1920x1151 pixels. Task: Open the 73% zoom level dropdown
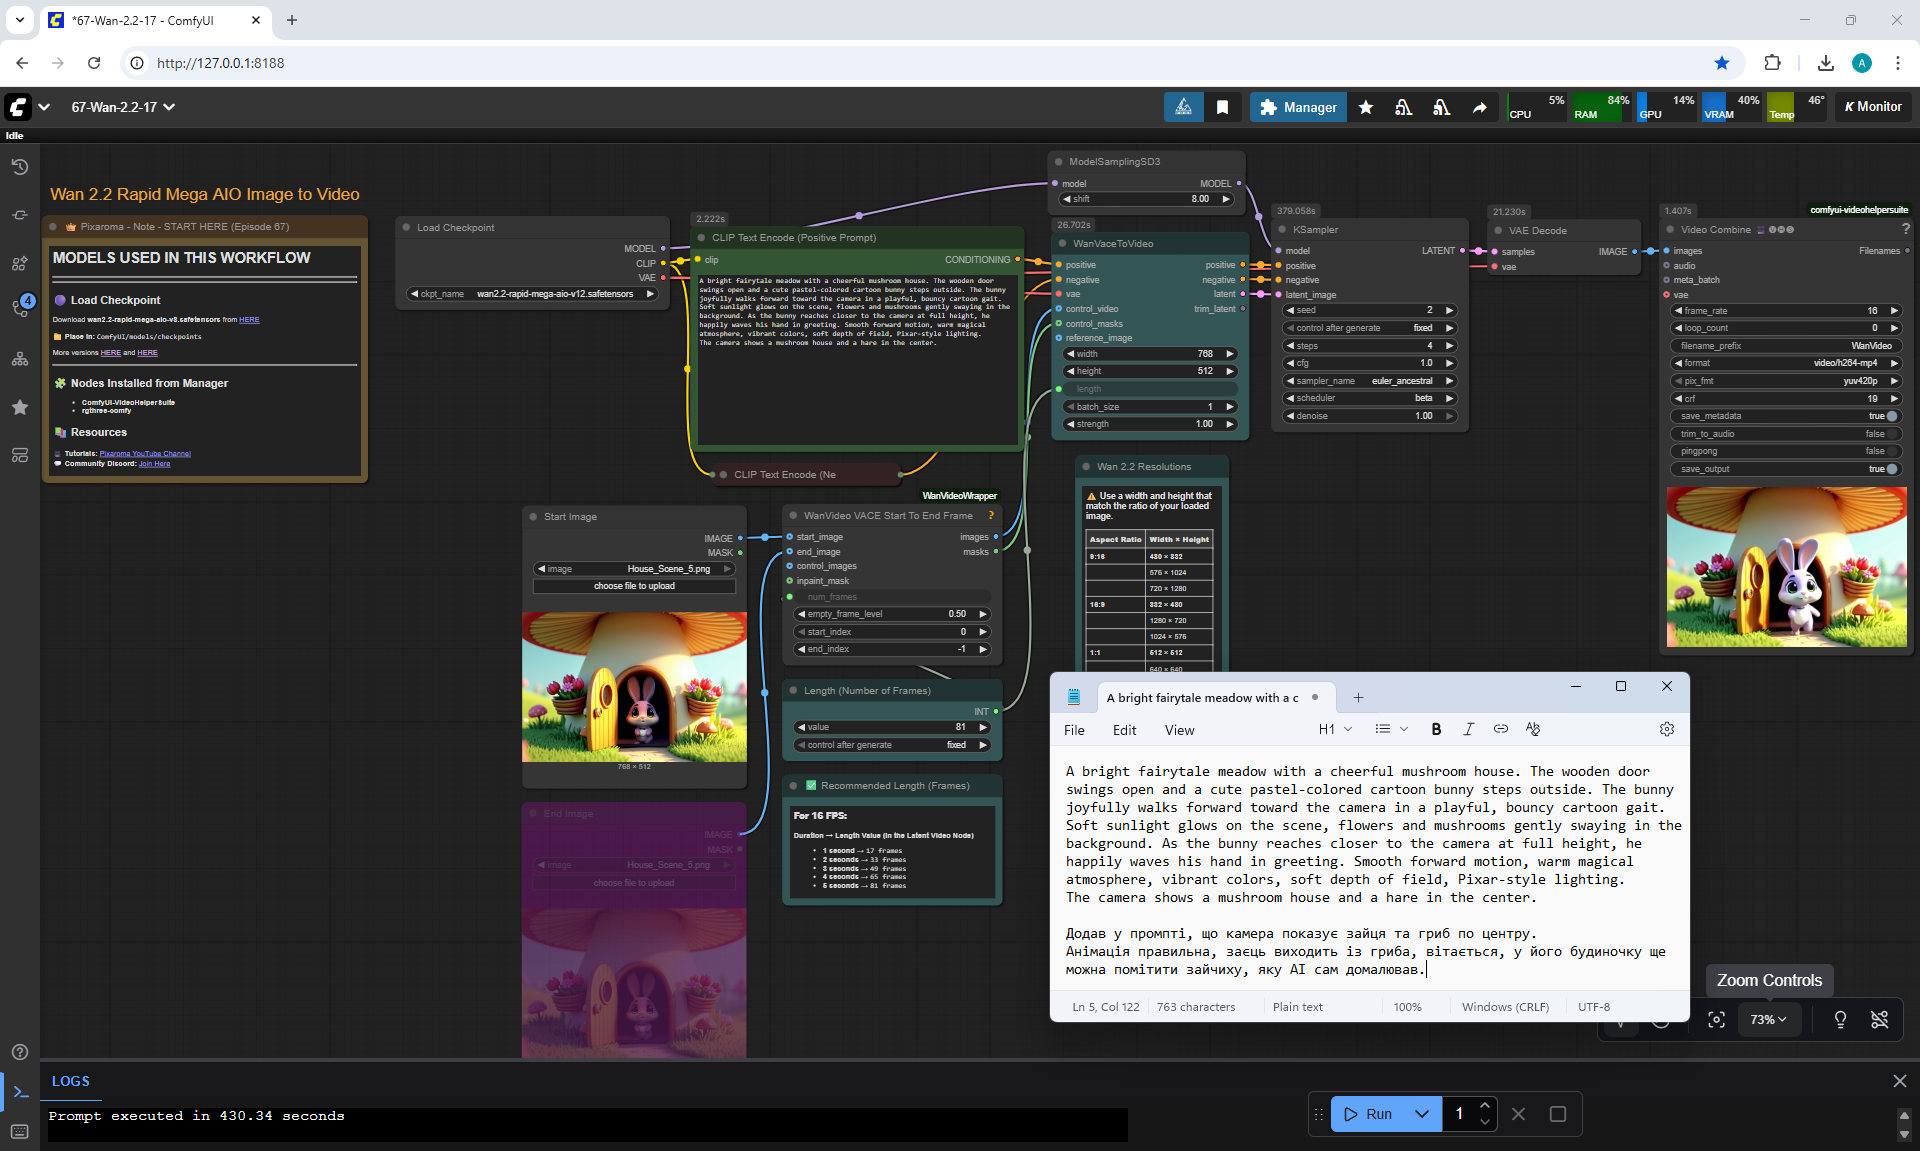(x=1768, y=1019)
